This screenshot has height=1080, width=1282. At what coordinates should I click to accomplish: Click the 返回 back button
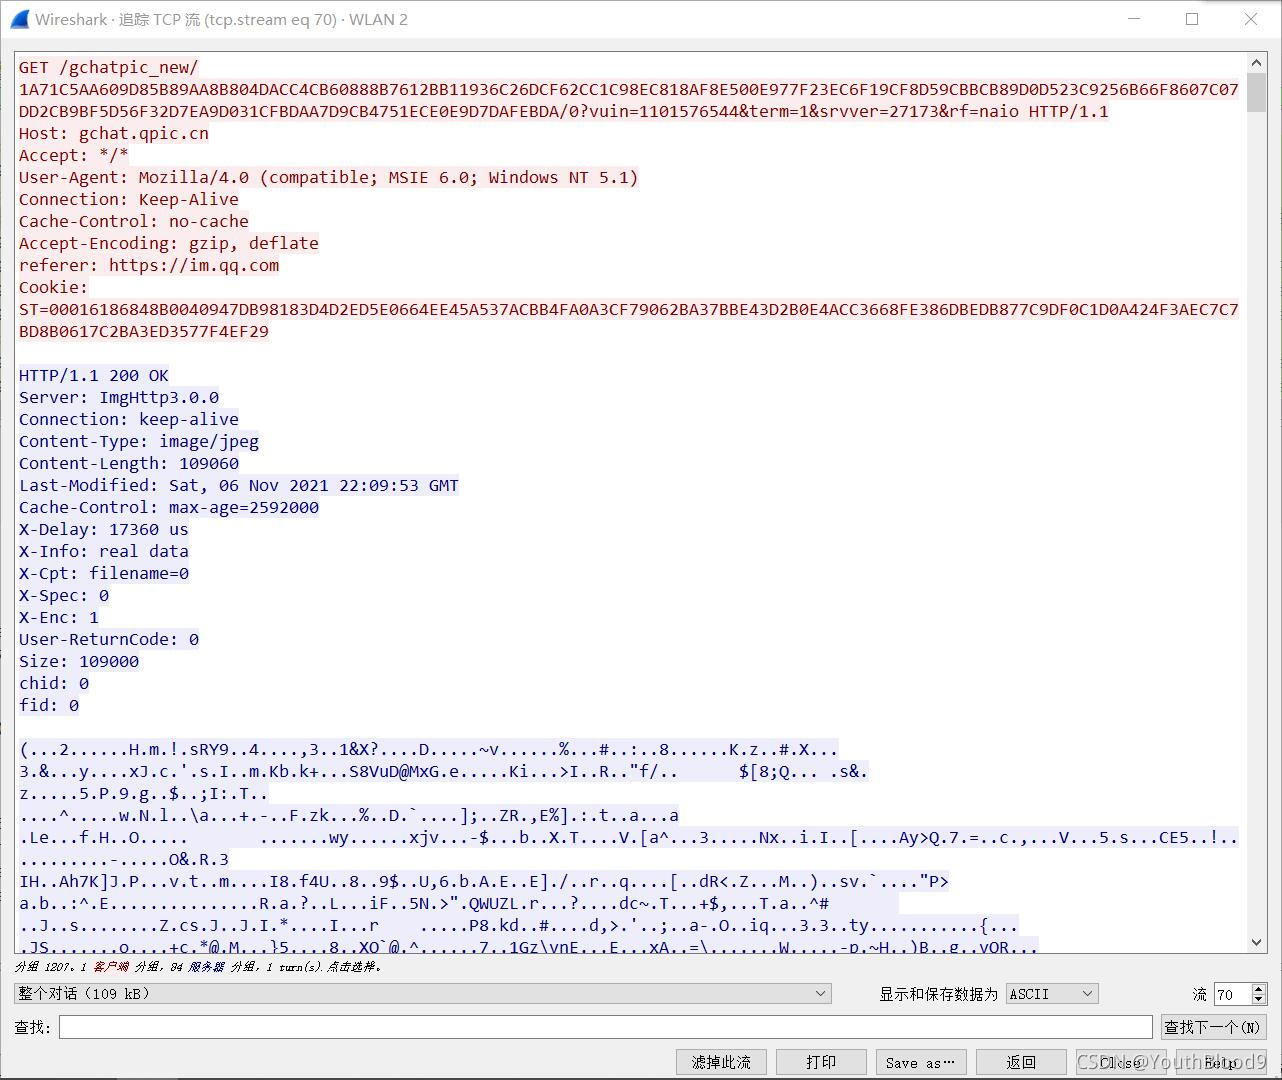(1021, 1062)
